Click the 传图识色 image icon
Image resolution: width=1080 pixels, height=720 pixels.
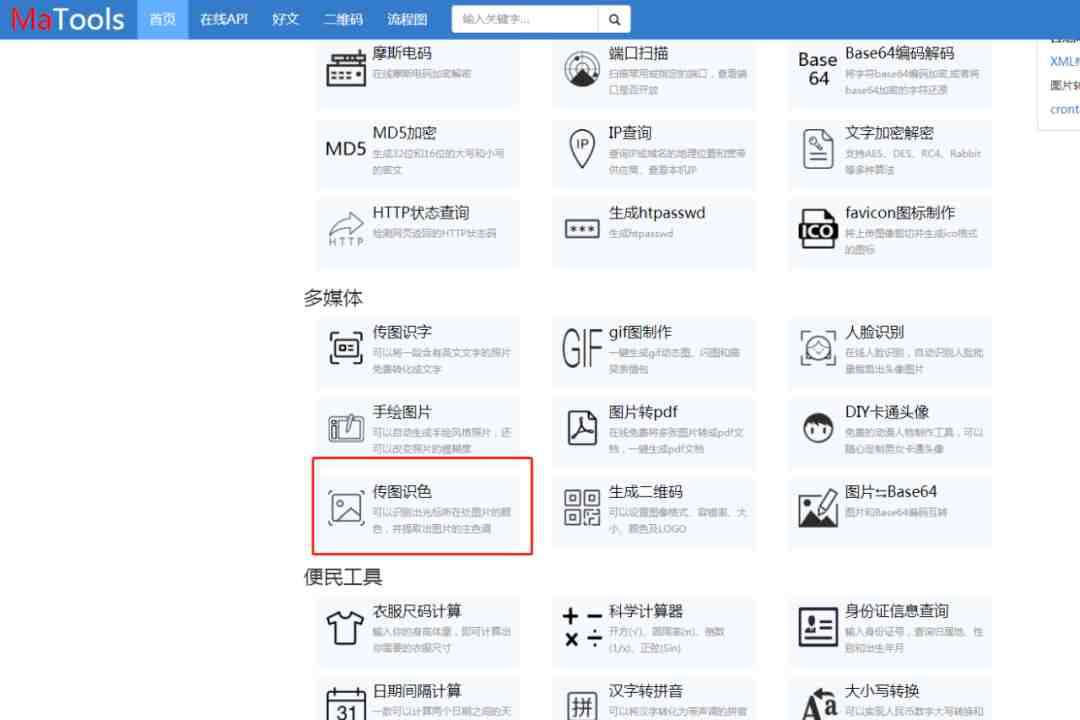(x=346, y=508)
